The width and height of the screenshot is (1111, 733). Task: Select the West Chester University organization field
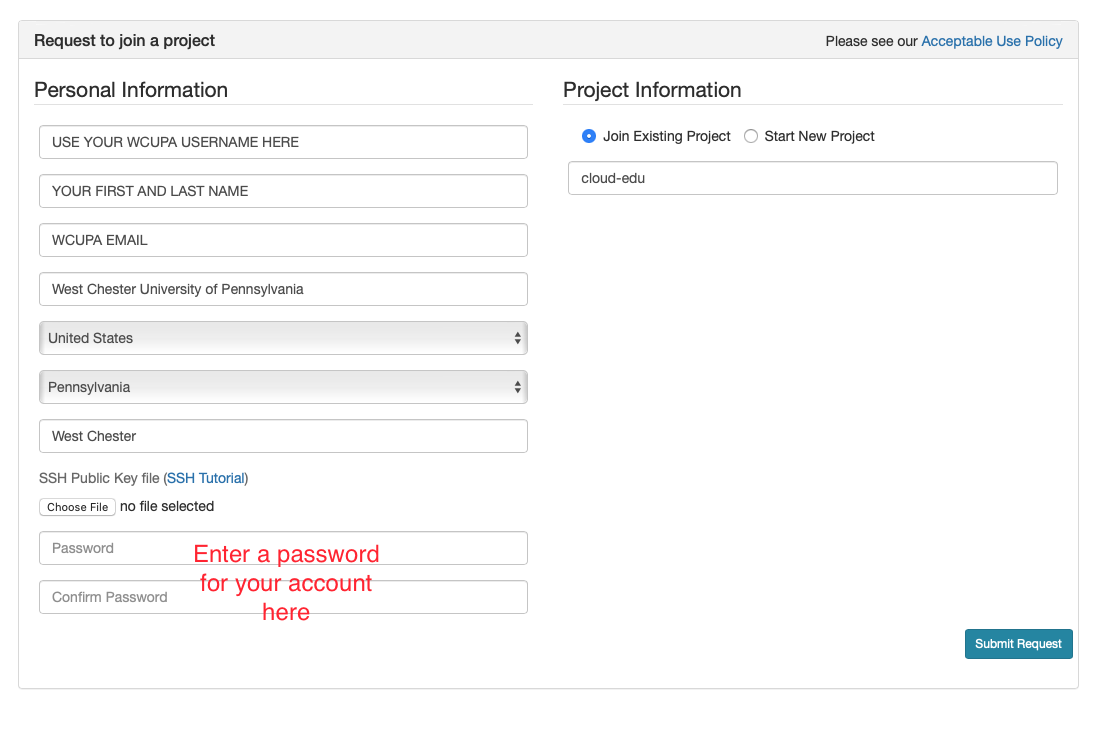(283, 289)
